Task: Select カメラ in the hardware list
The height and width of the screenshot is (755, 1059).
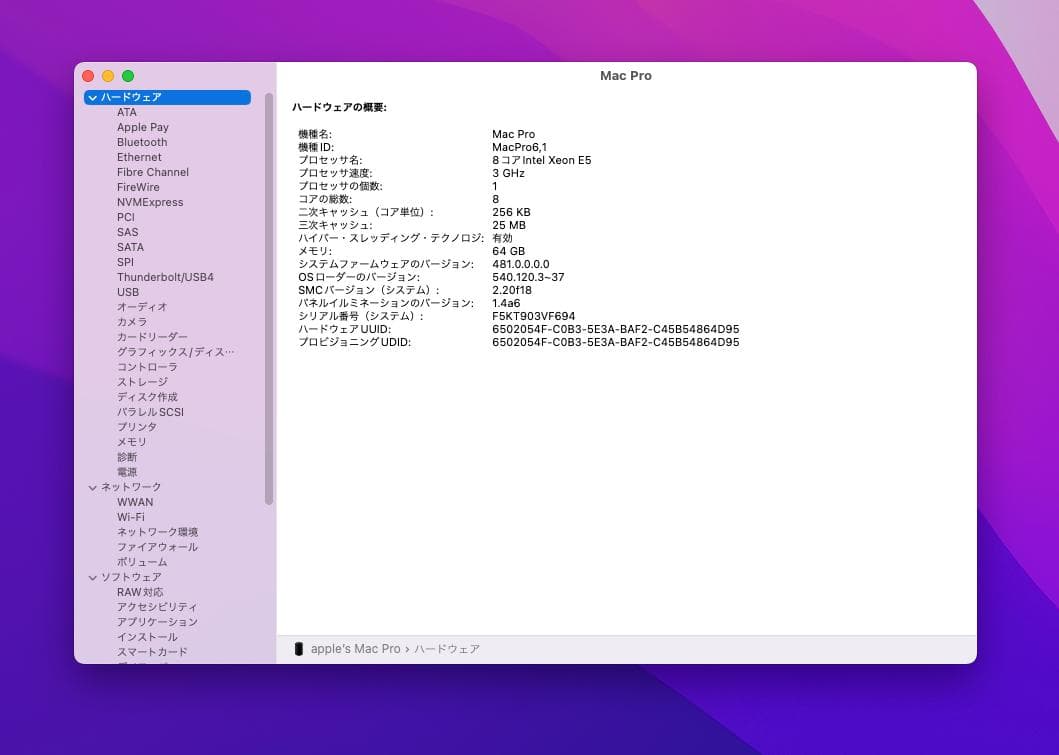Action: (131, 322)
